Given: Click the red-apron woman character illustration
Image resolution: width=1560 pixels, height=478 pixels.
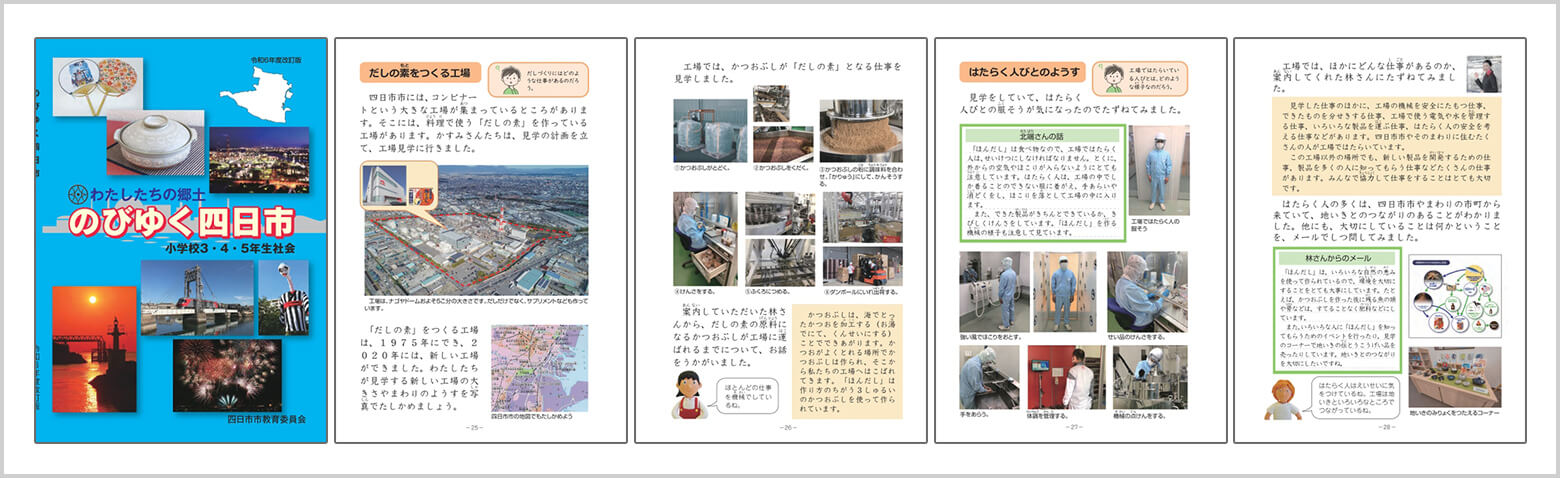Looking at the screenshot, I should tap(688, 395).
